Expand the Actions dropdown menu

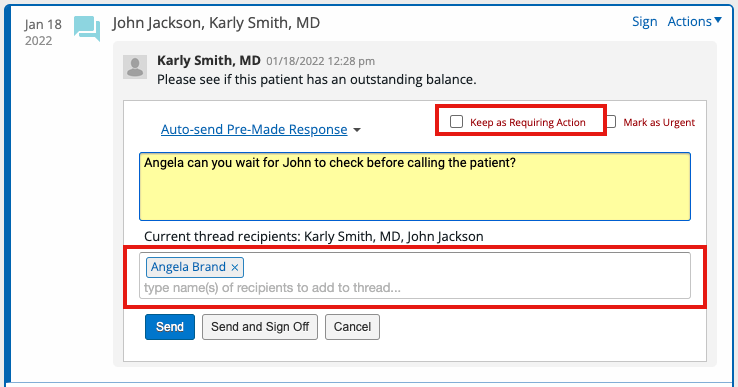[x=694, y=22]
